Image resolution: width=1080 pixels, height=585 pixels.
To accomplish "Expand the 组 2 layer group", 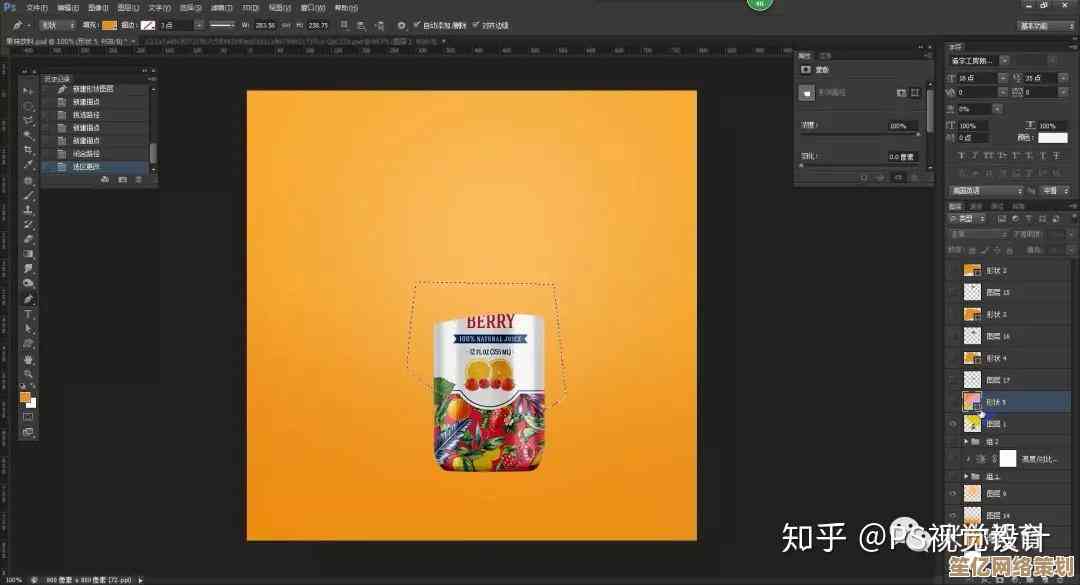I will click(966, 441).
